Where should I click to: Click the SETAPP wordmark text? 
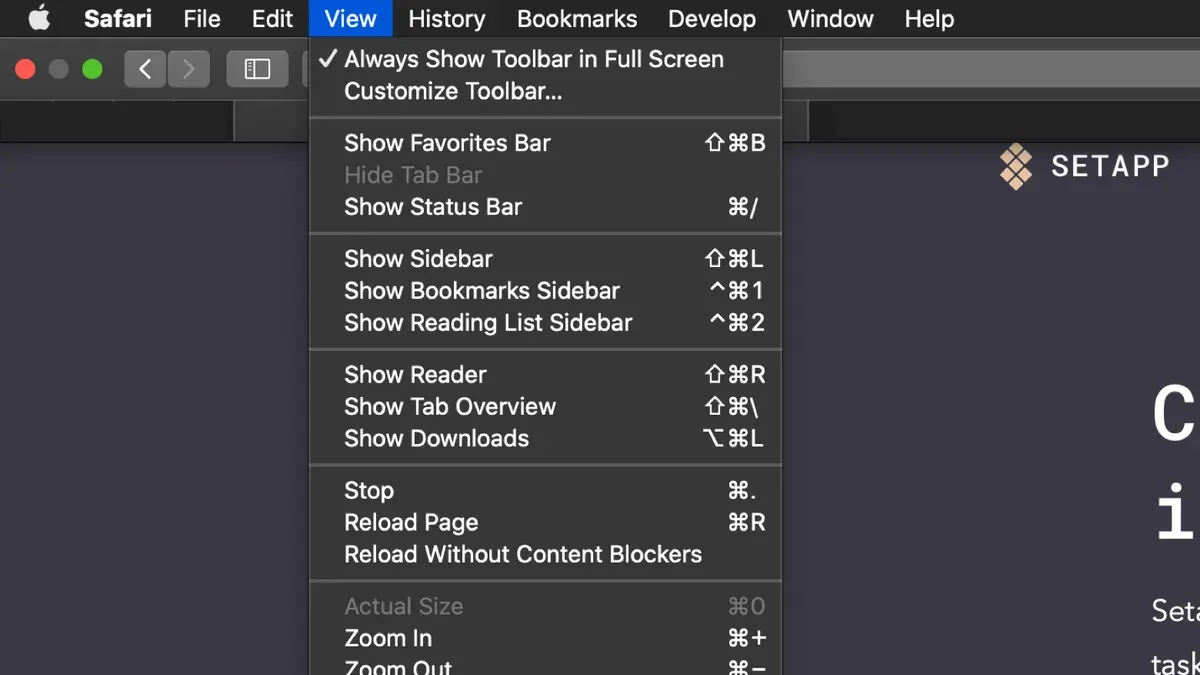pyautogui.click(x=1110, y=166)
